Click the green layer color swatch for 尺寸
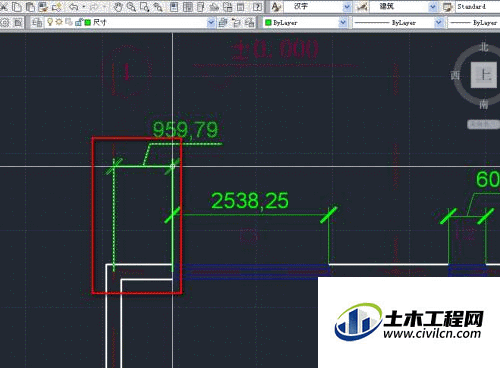Screen dimensions: 500x368 pos(88,22)
